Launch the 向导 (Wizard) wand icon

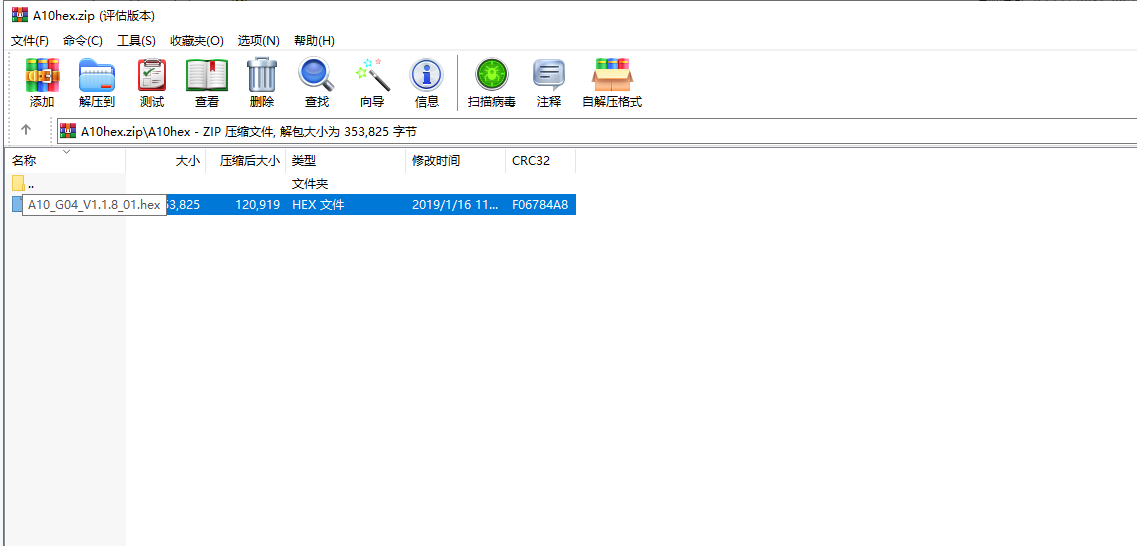coord(372,83)
